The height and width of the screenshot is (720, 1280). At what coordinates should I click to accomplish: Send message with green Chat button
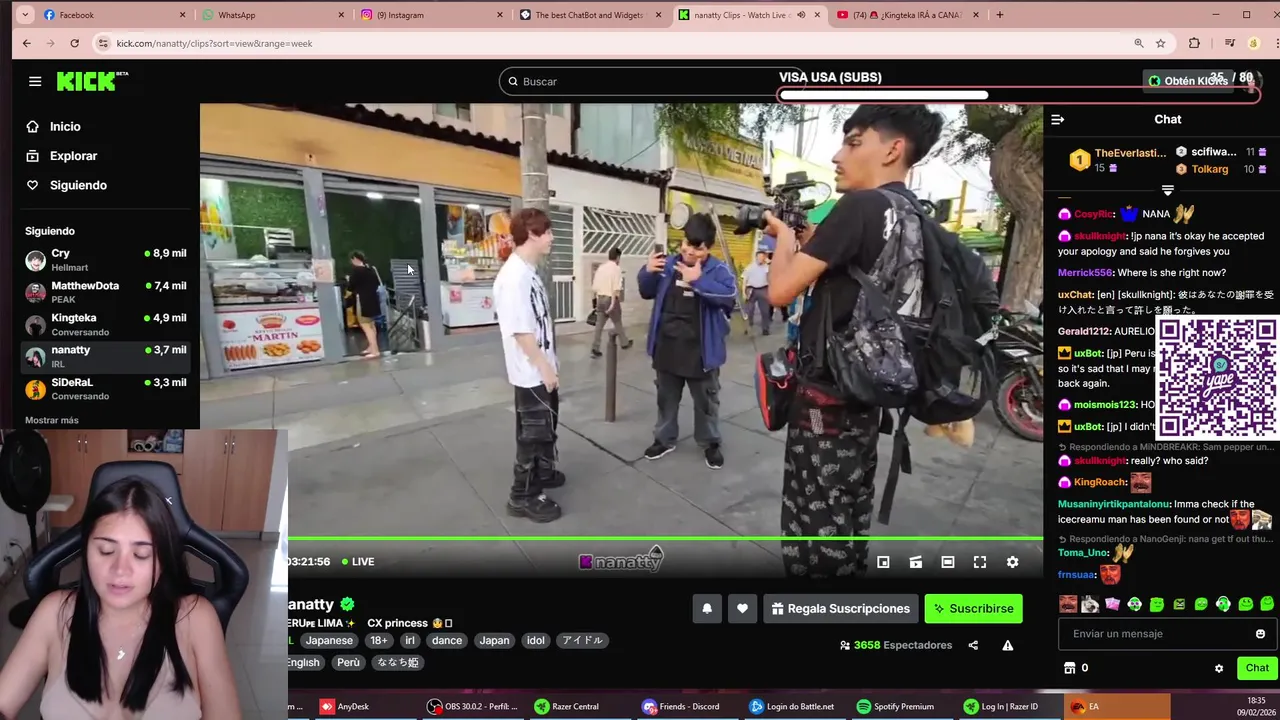click(1257, 668)
